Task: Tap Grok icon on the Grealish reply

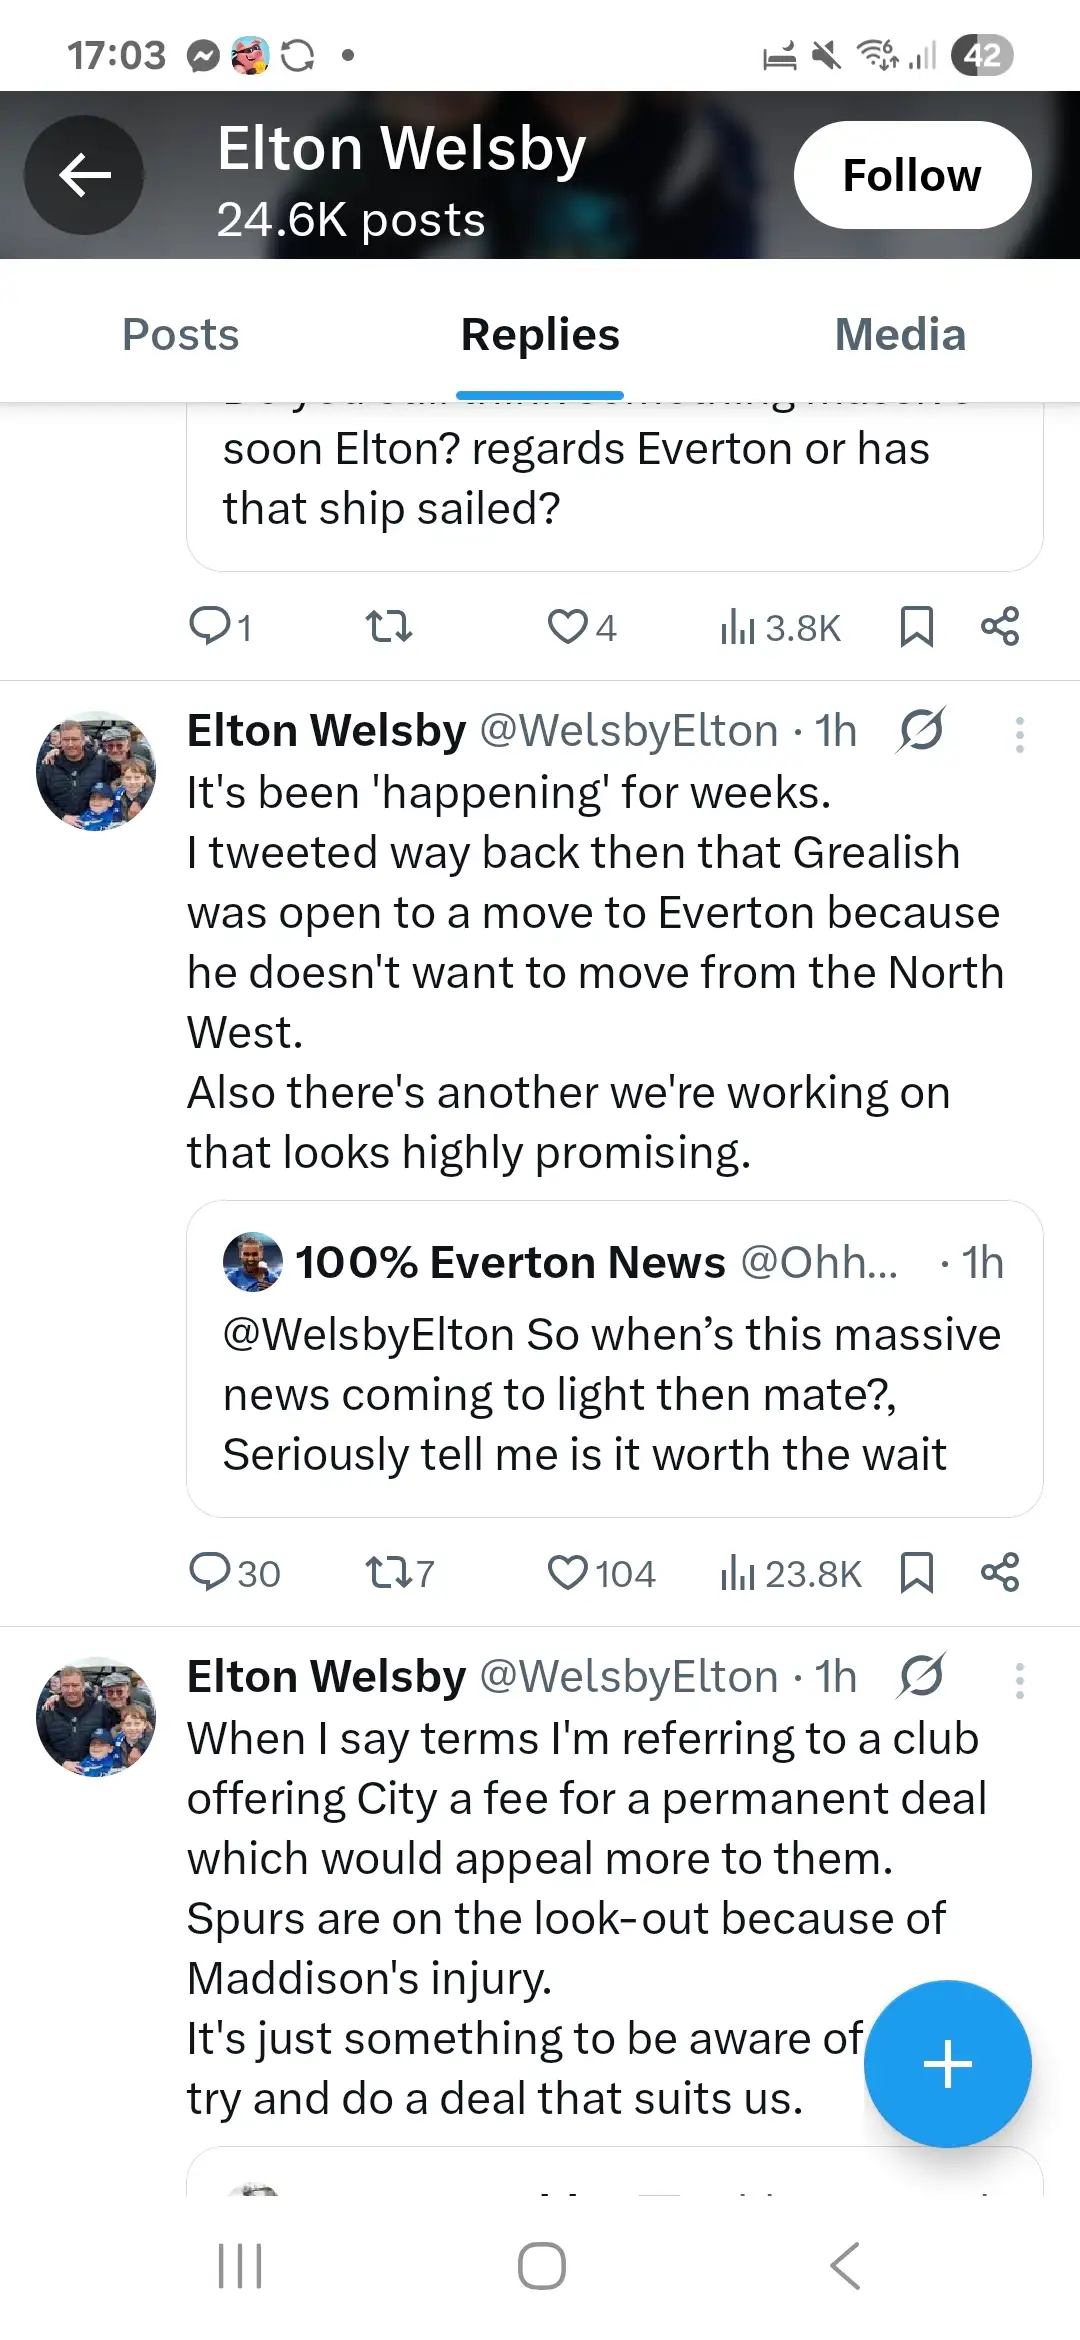Action: tap(921, 730)
